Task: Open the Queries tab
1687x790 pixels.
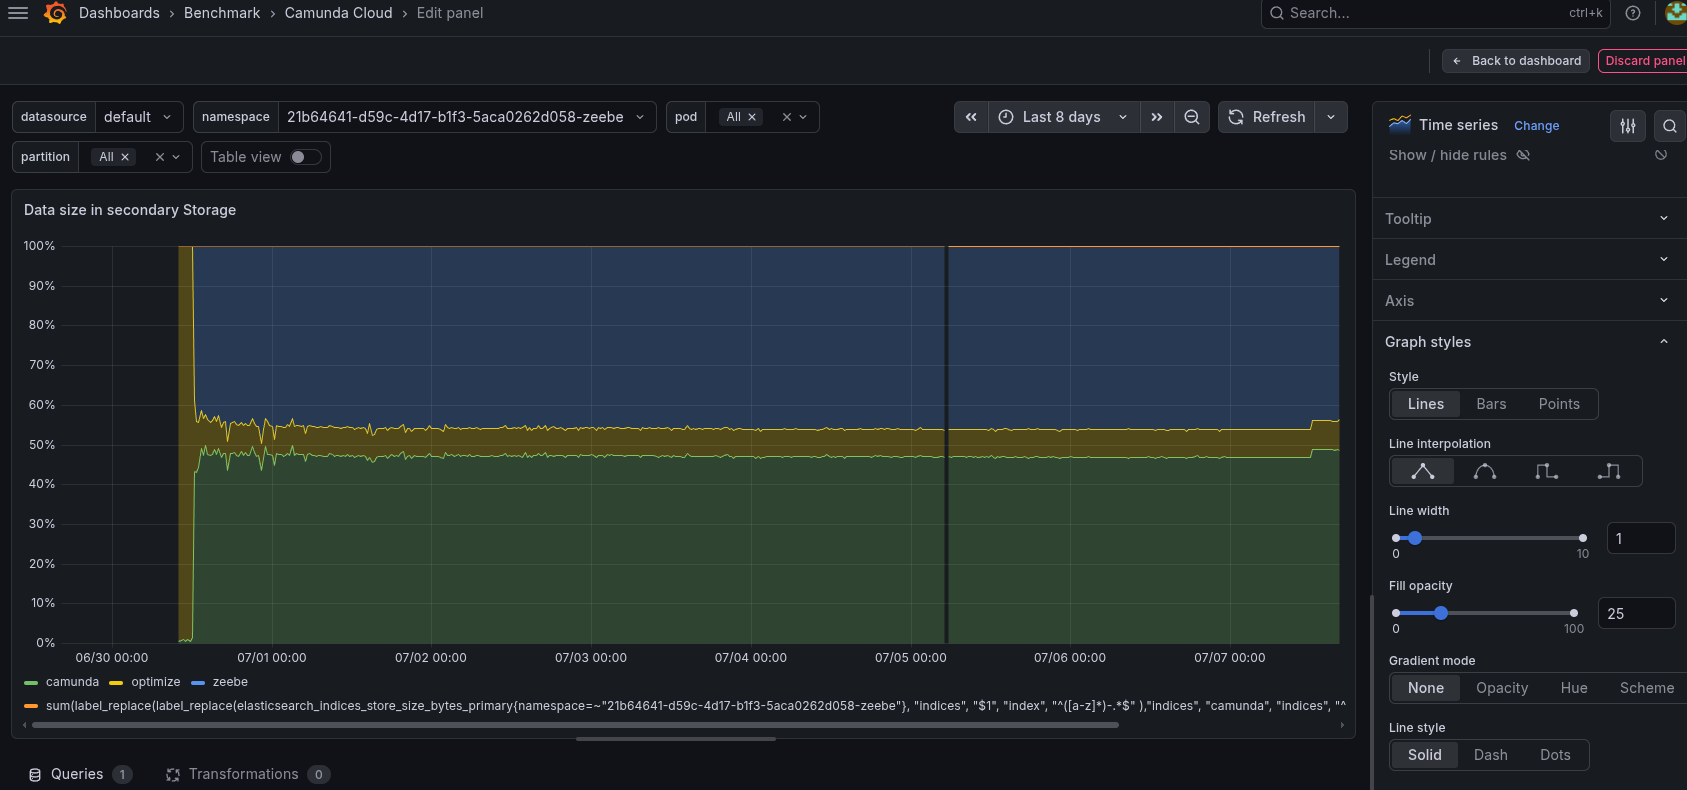Action: tap(79, 774)
